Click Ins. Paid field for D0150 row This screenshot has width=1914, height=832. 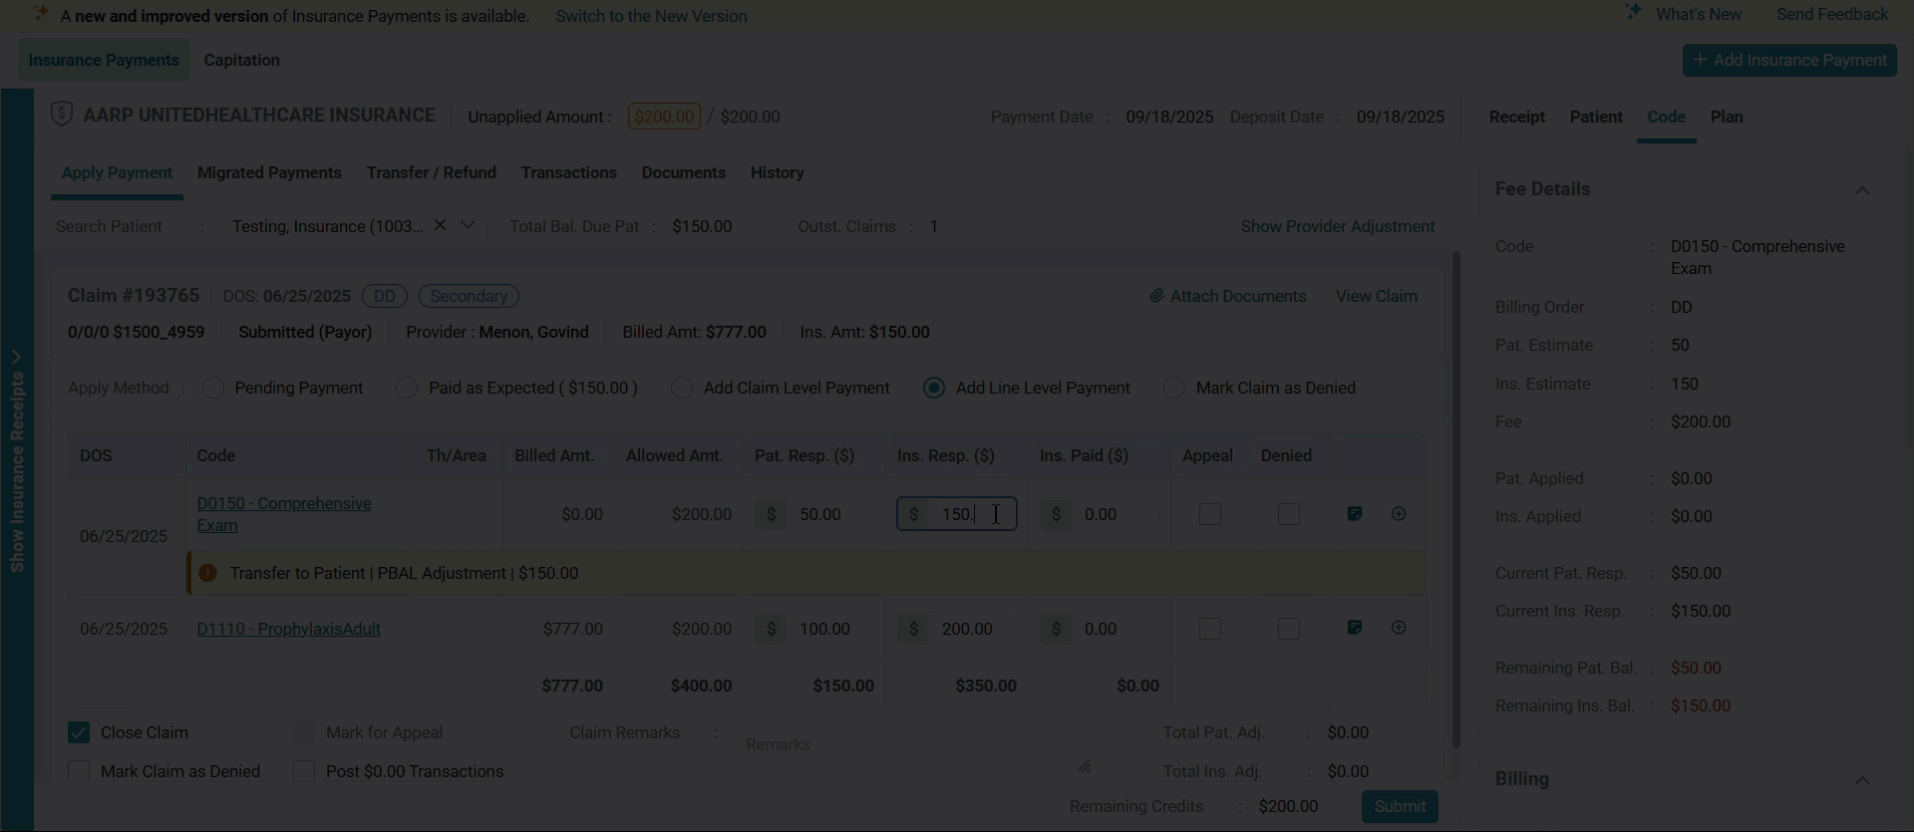tap(1099, 514)
